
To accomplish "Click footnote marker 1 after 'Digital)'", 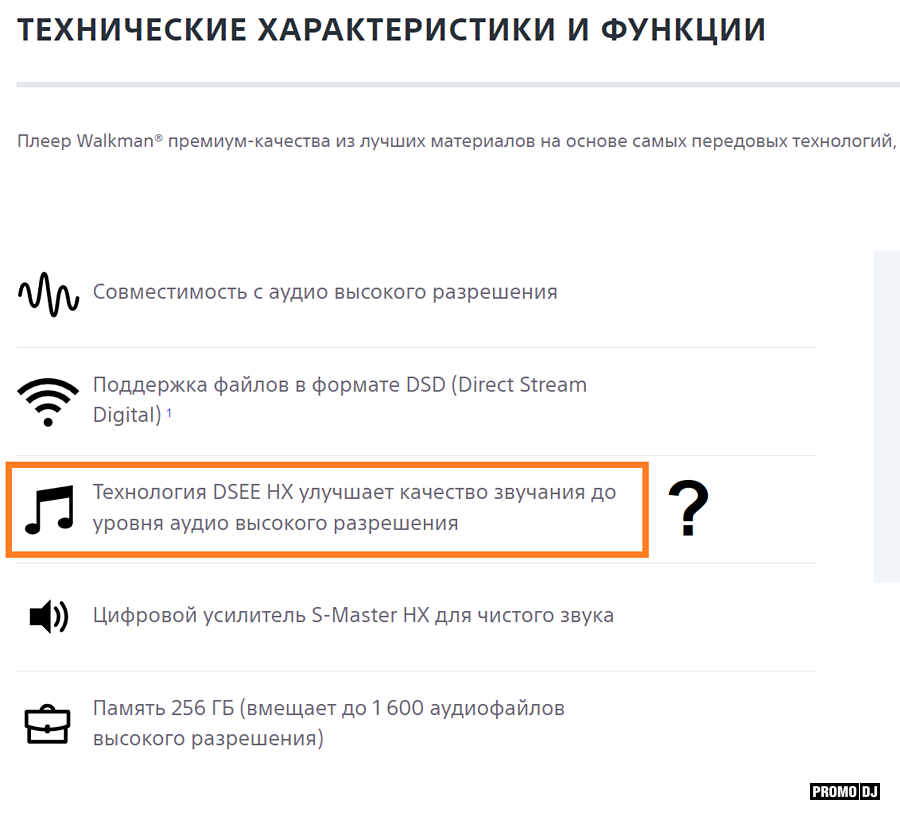I will (169, 410).
